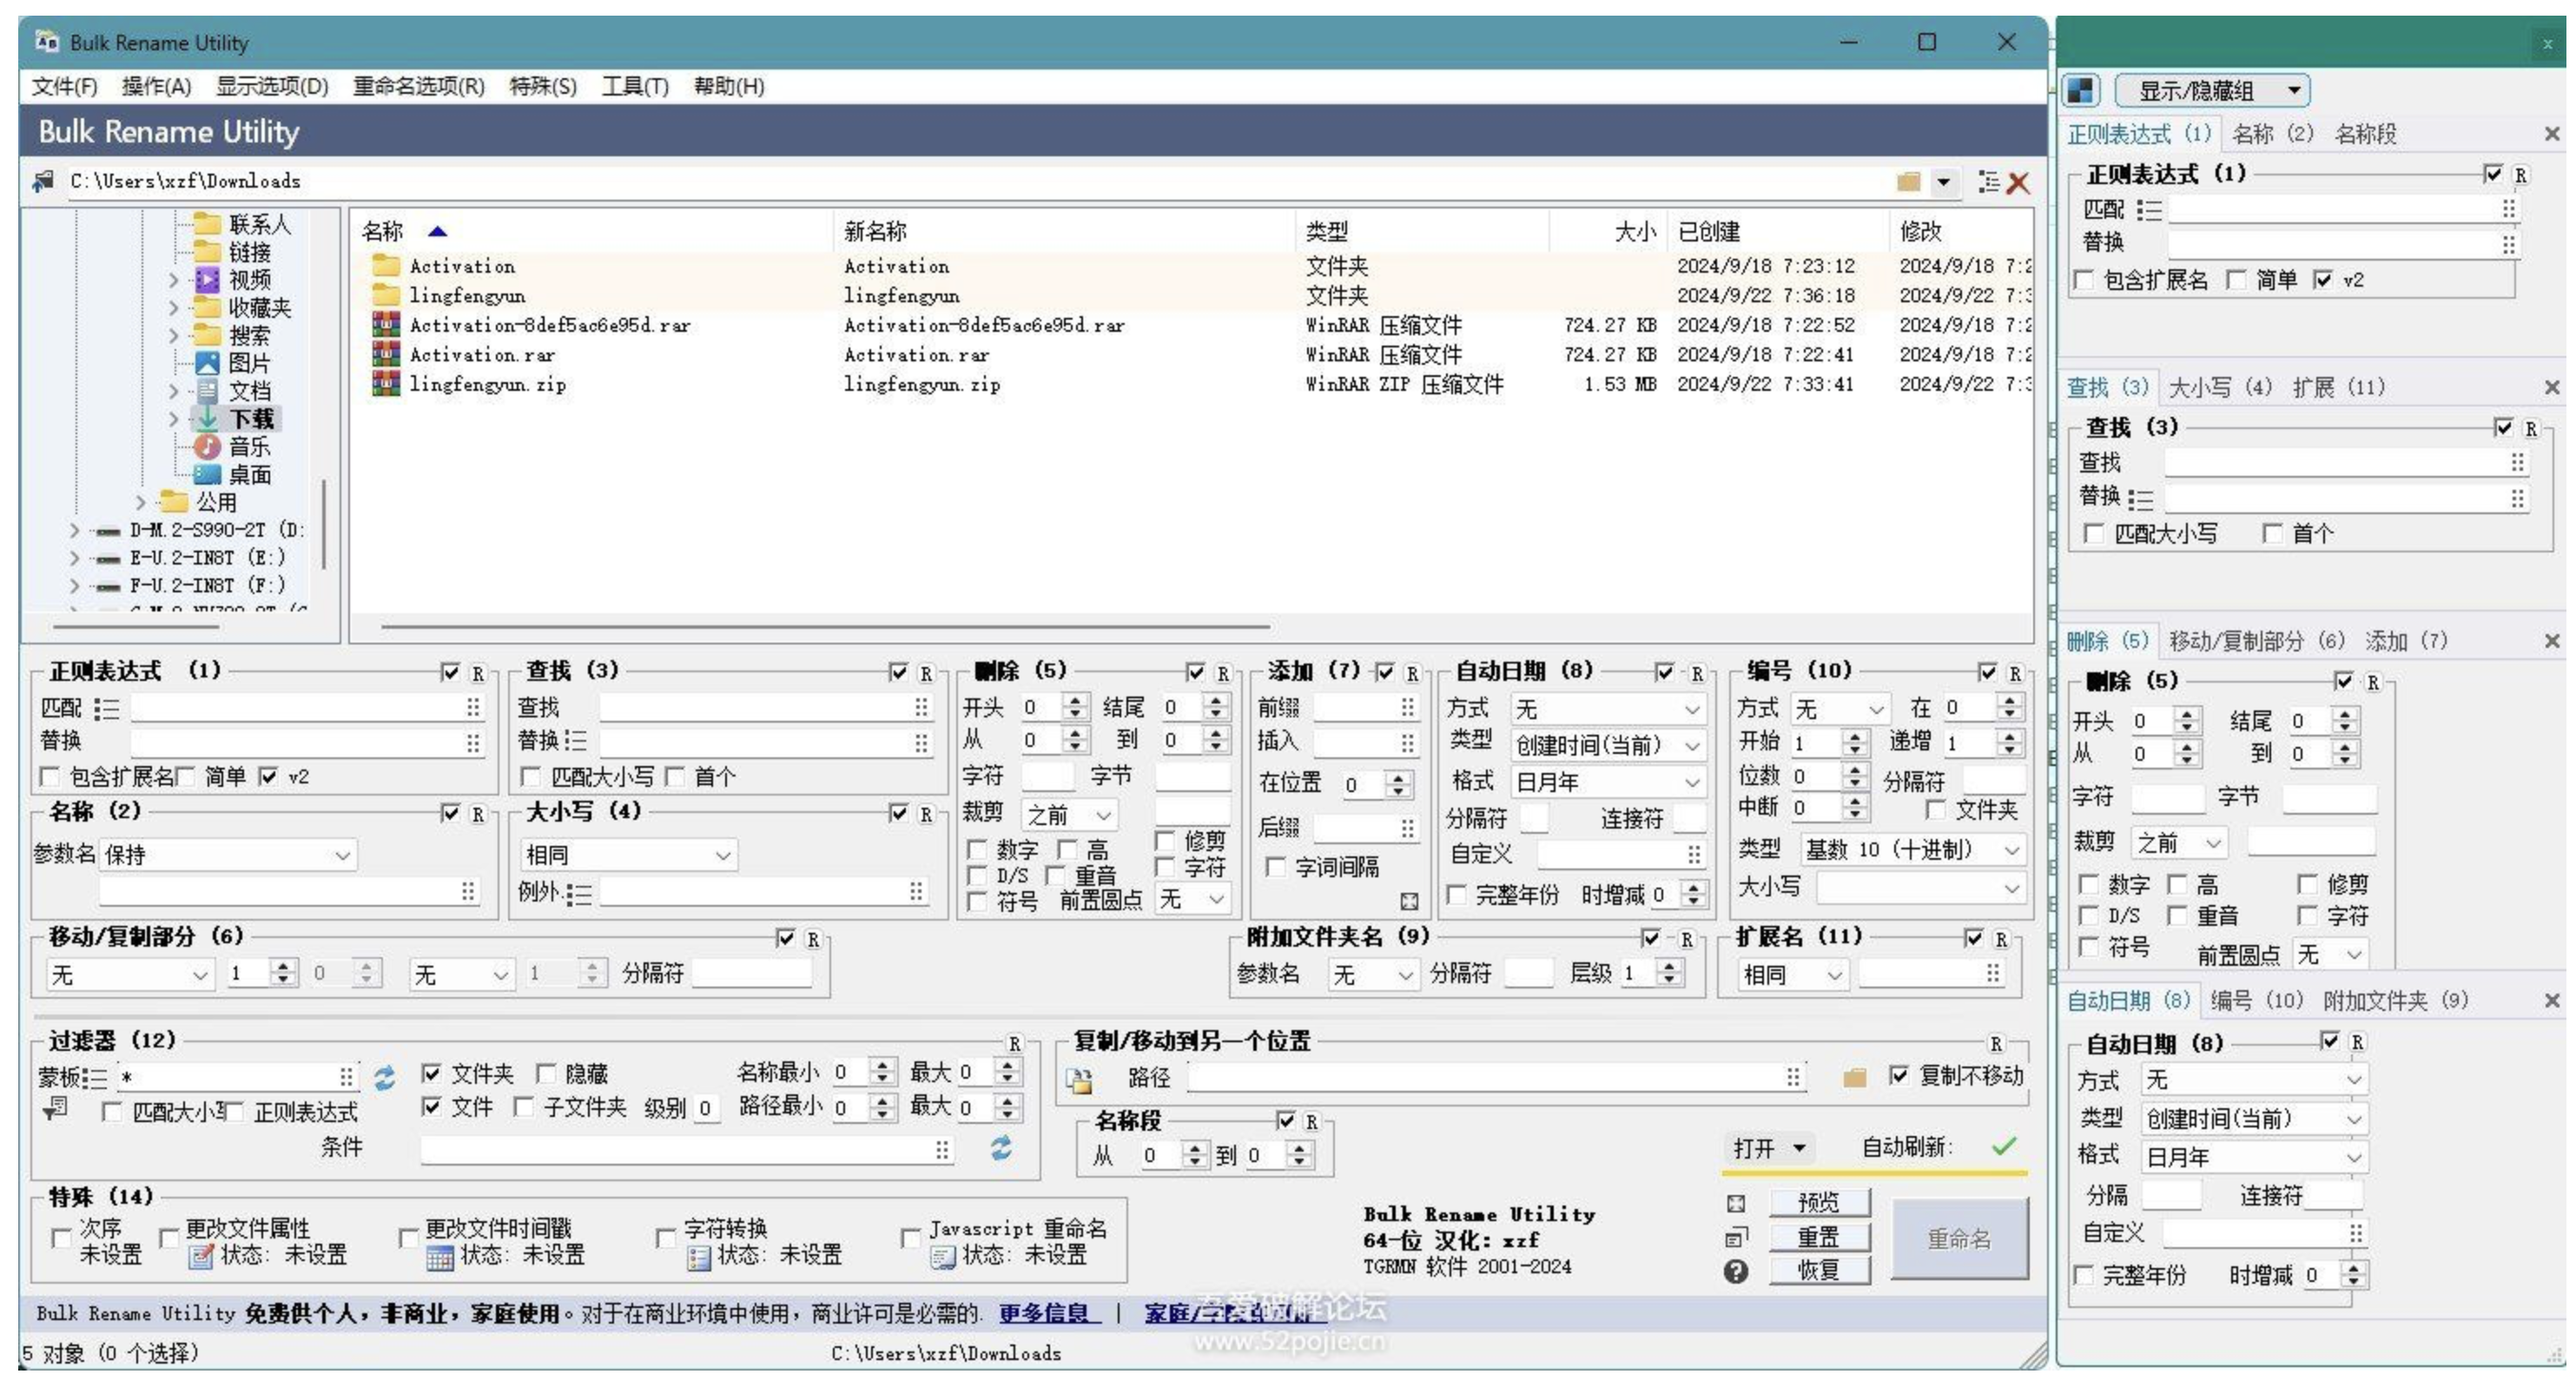Click the R reset button of 编号 (10) group
Image resolution: width=2576 pixels, height=1374 pixels.
(2014, 673)
